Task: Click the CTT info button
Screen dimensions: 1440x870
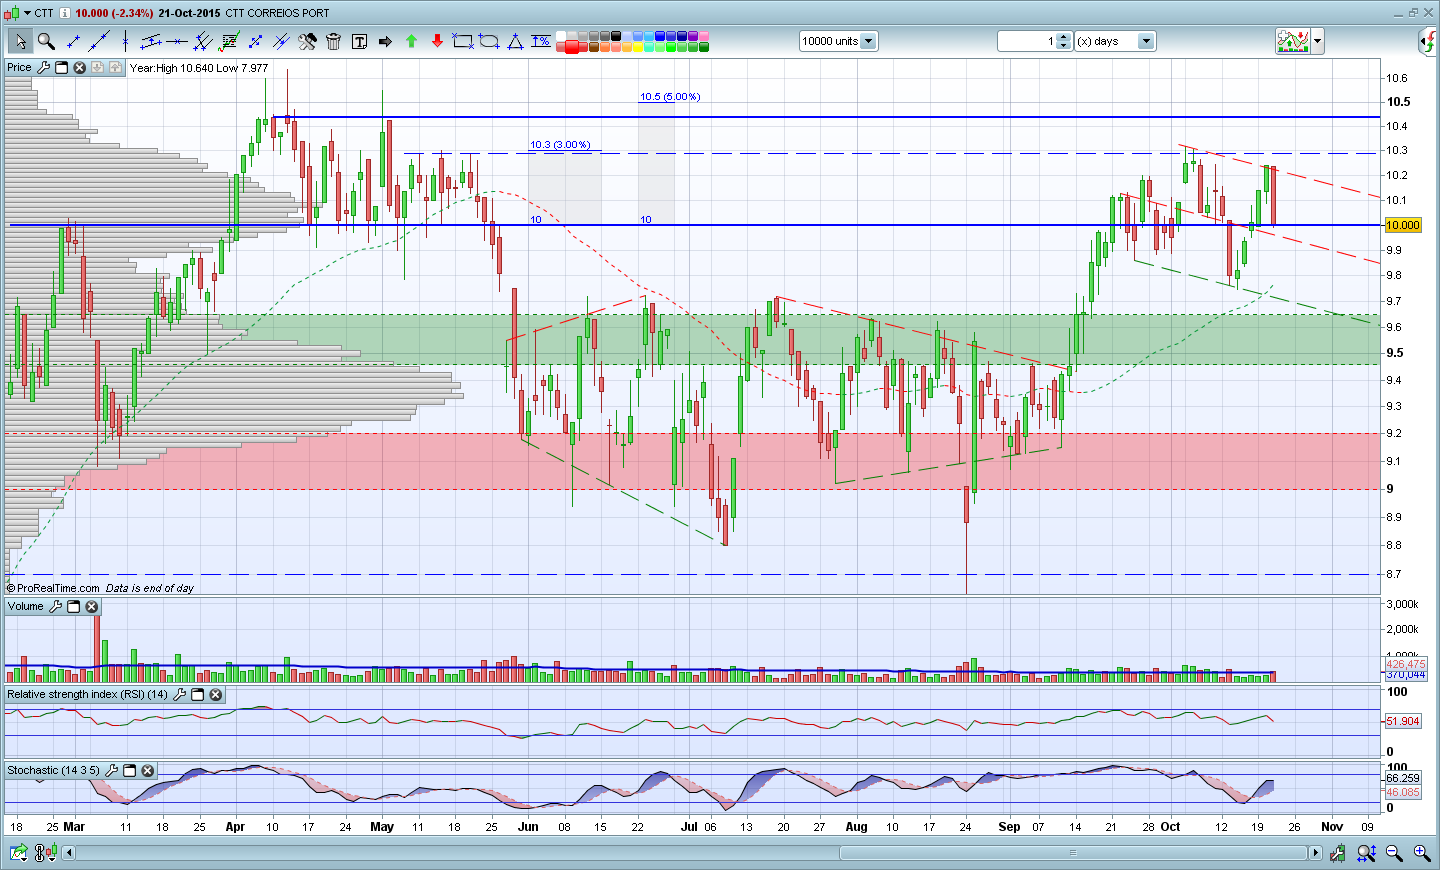Action: point(65,13)
